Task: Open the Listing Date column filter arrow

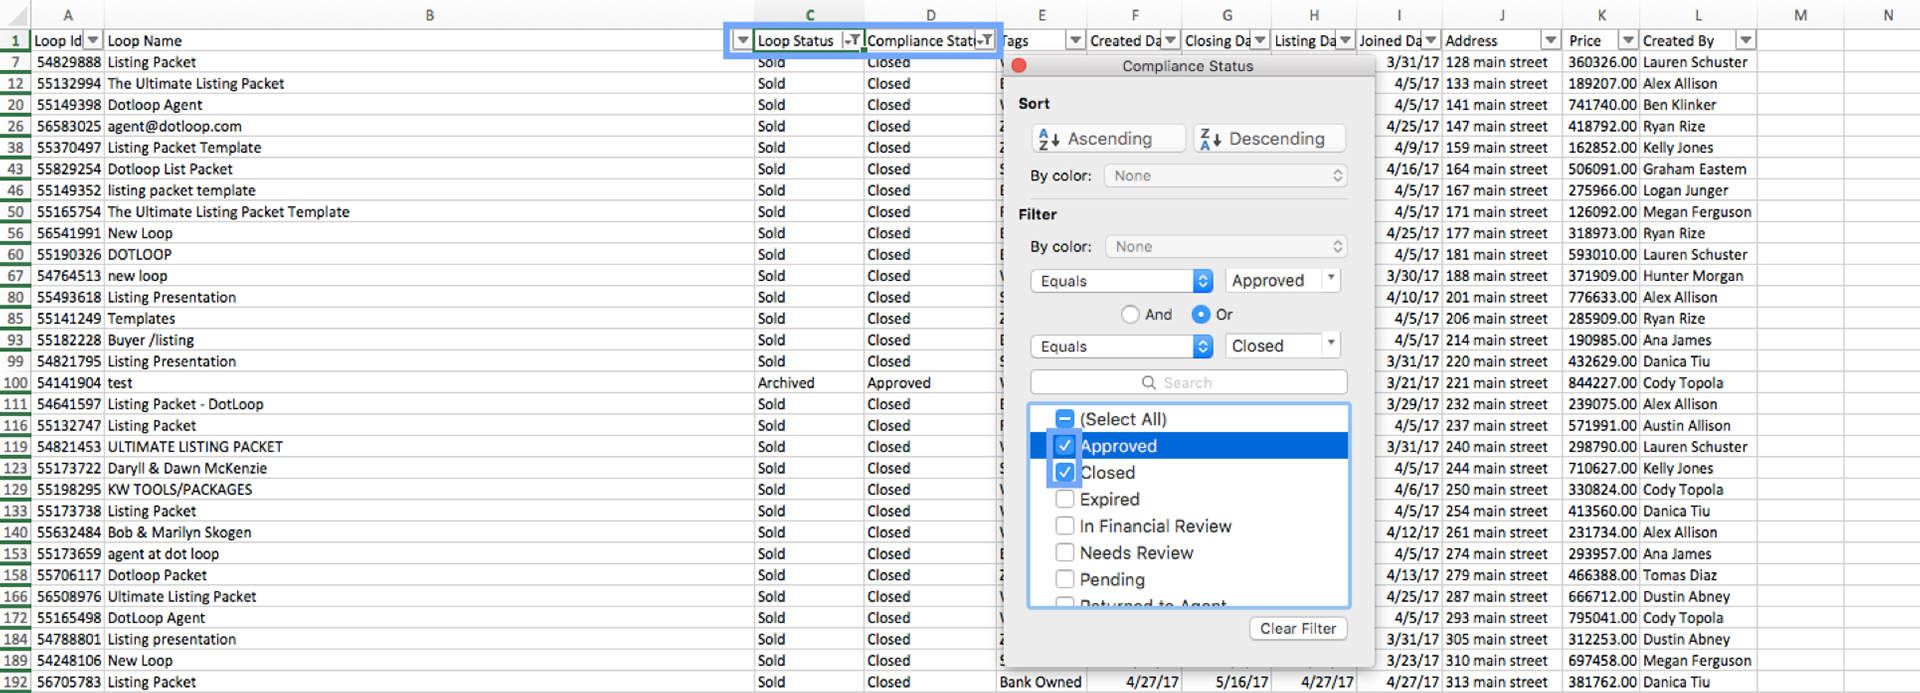Action: (x=1345, y=41)
